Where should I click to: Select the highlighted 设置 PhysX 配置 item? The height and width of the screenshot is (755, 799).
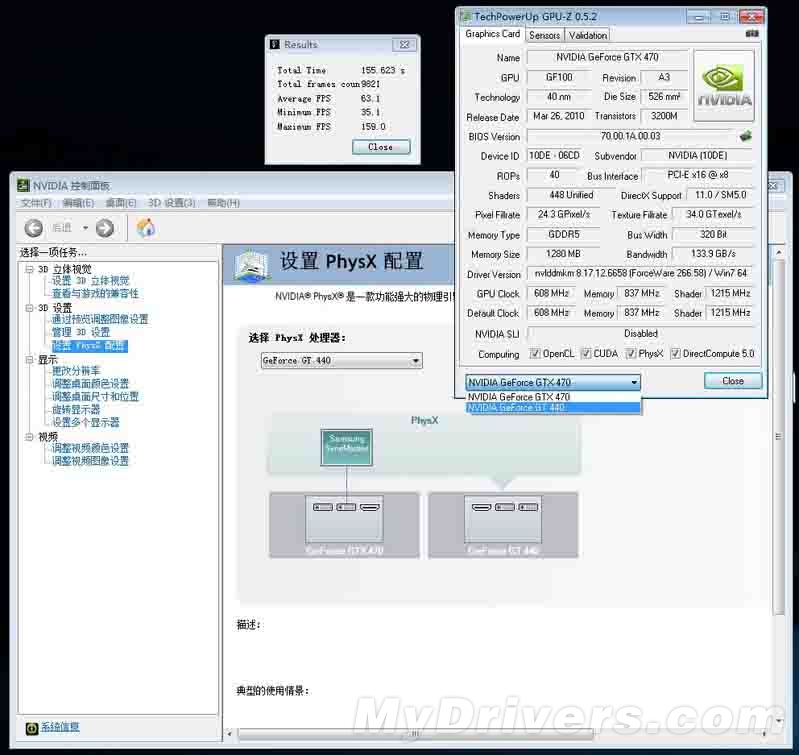point(90,346)
